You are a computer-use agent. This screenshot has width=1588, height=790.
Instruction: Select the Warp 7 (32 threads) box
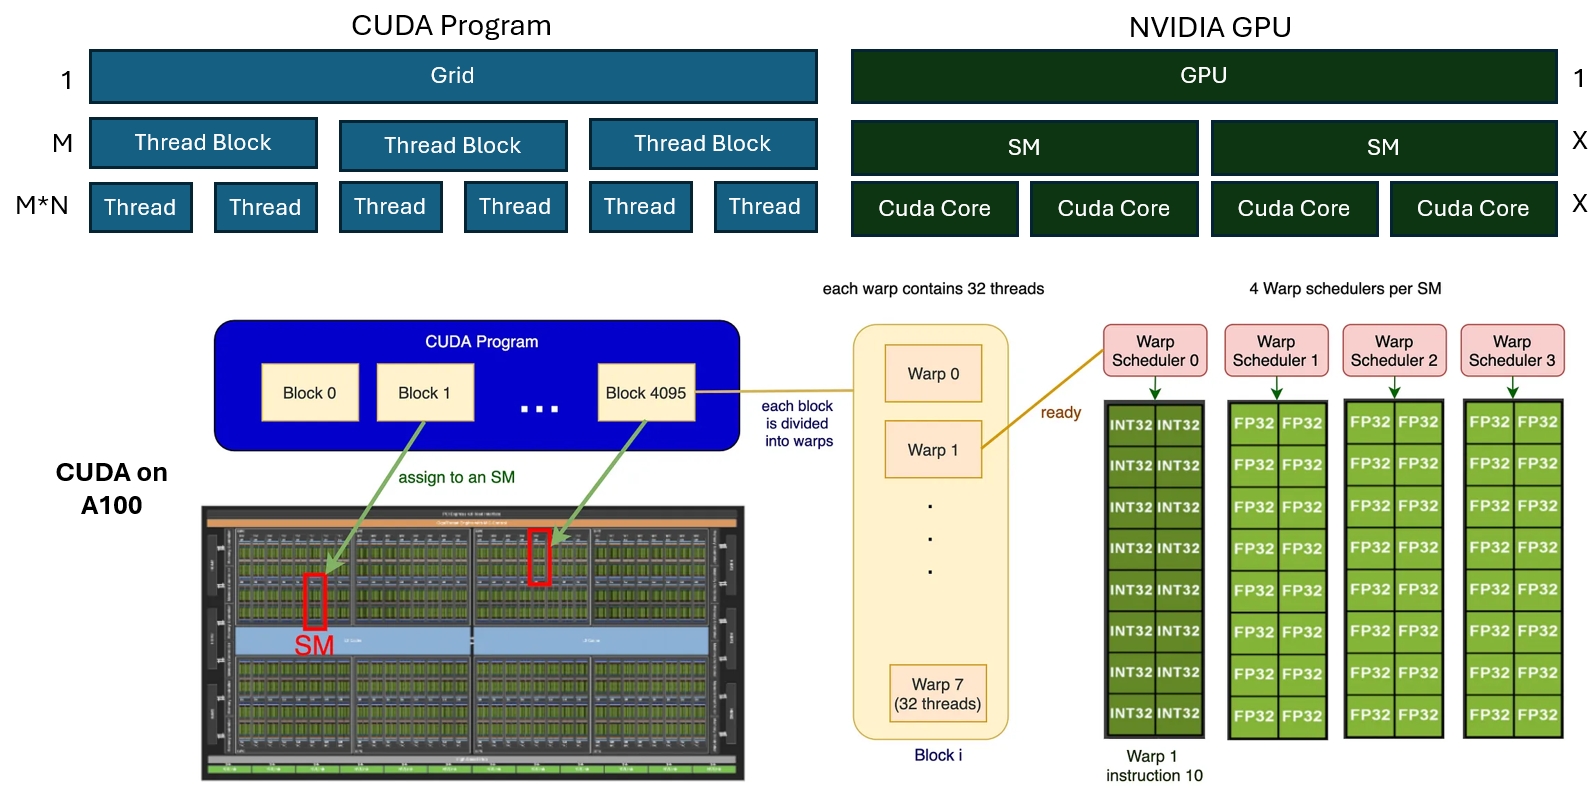pos(937,694)
